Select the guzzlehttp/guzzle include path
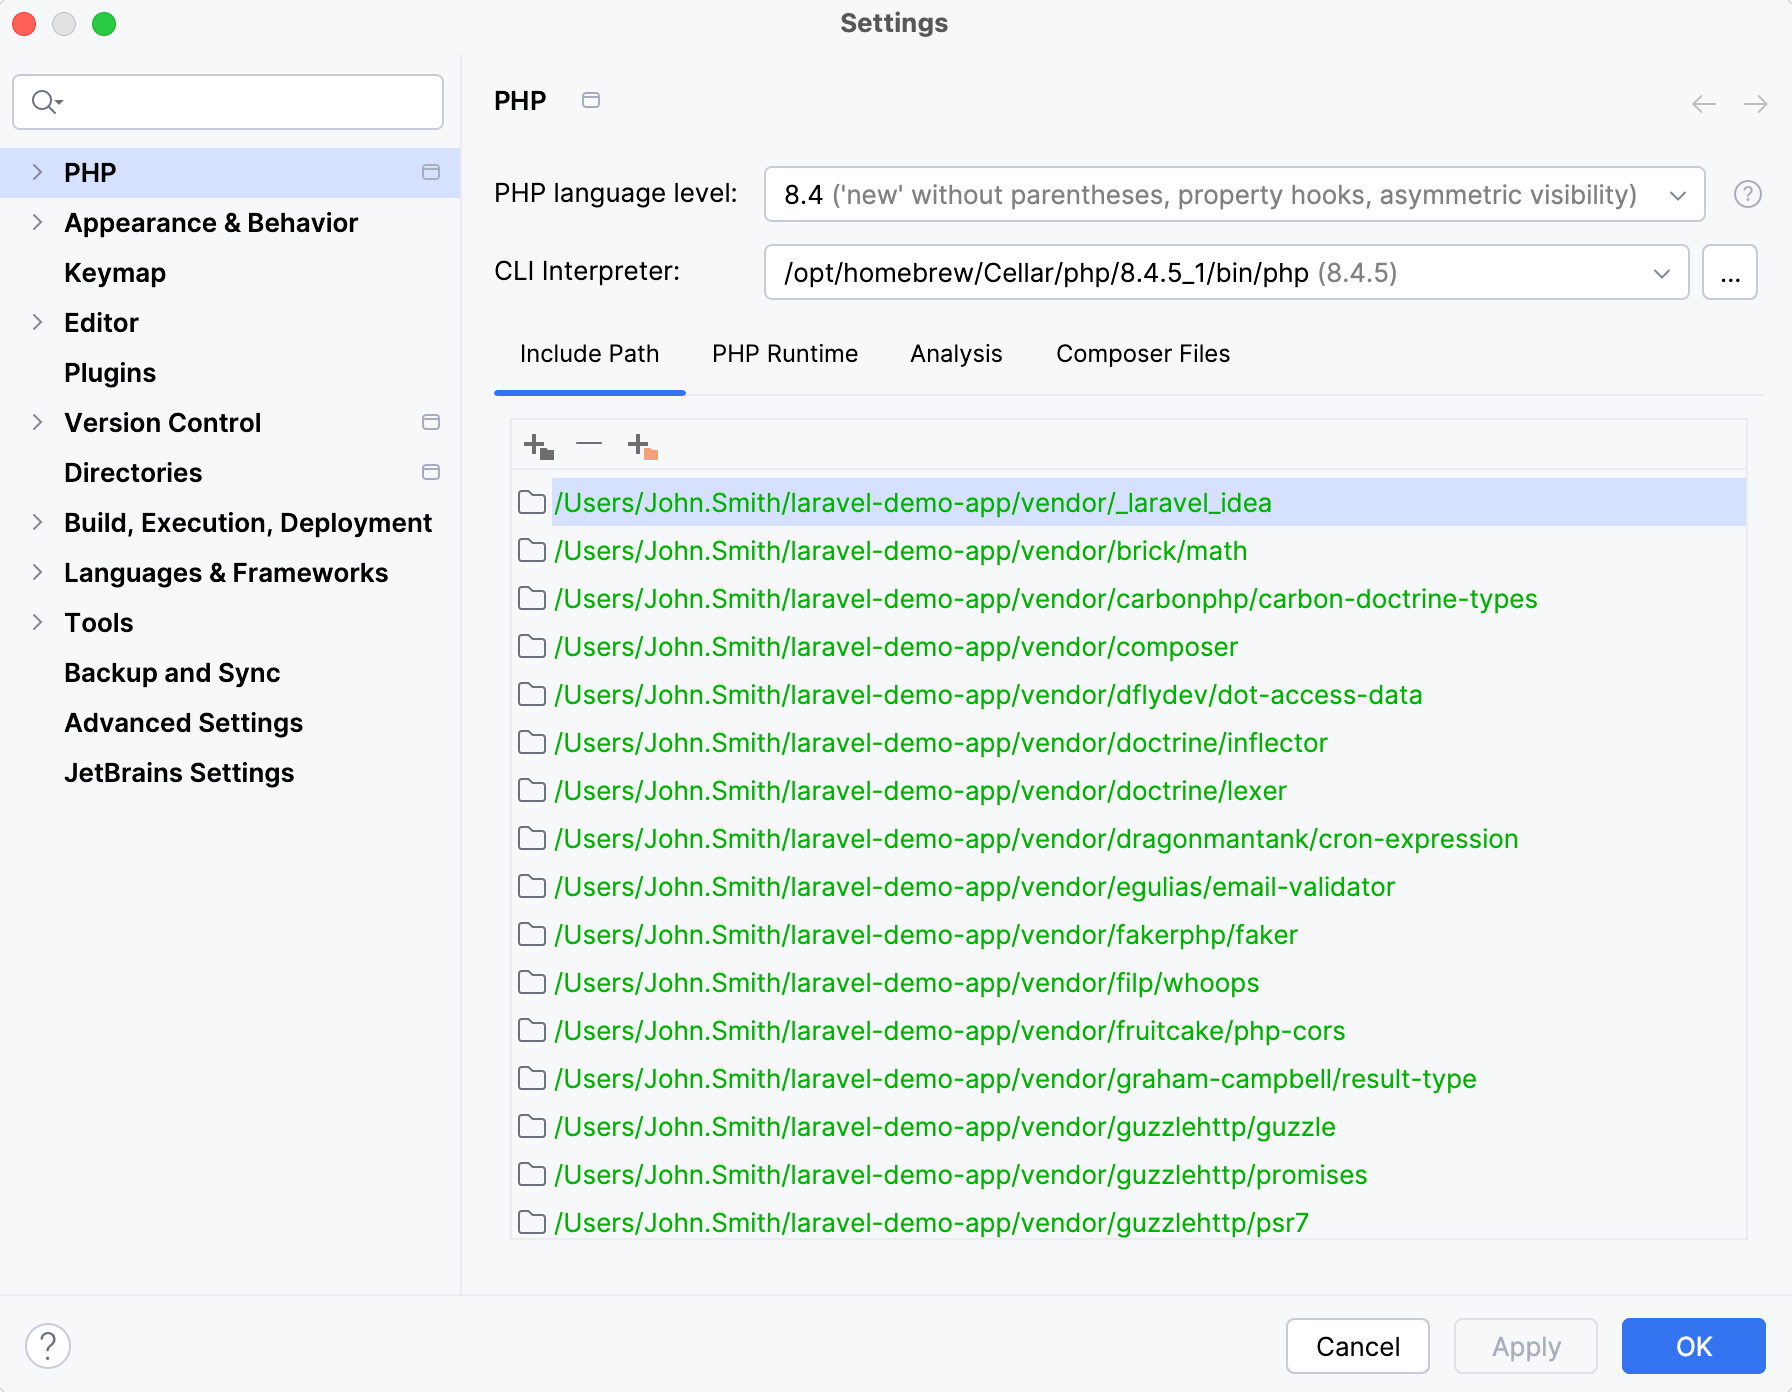The image size is (1792, 1392). (x=944, y=1126)
